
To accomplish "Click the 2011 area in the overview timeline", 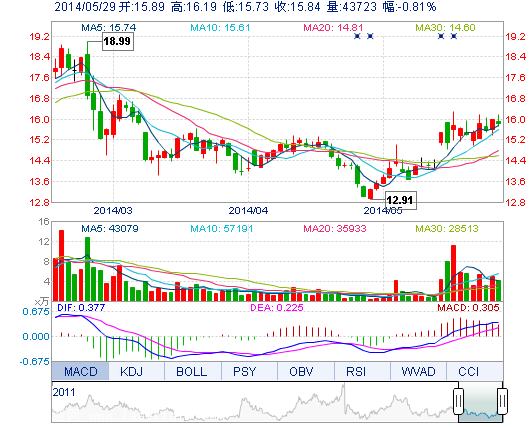I will (x=64, y=392).
